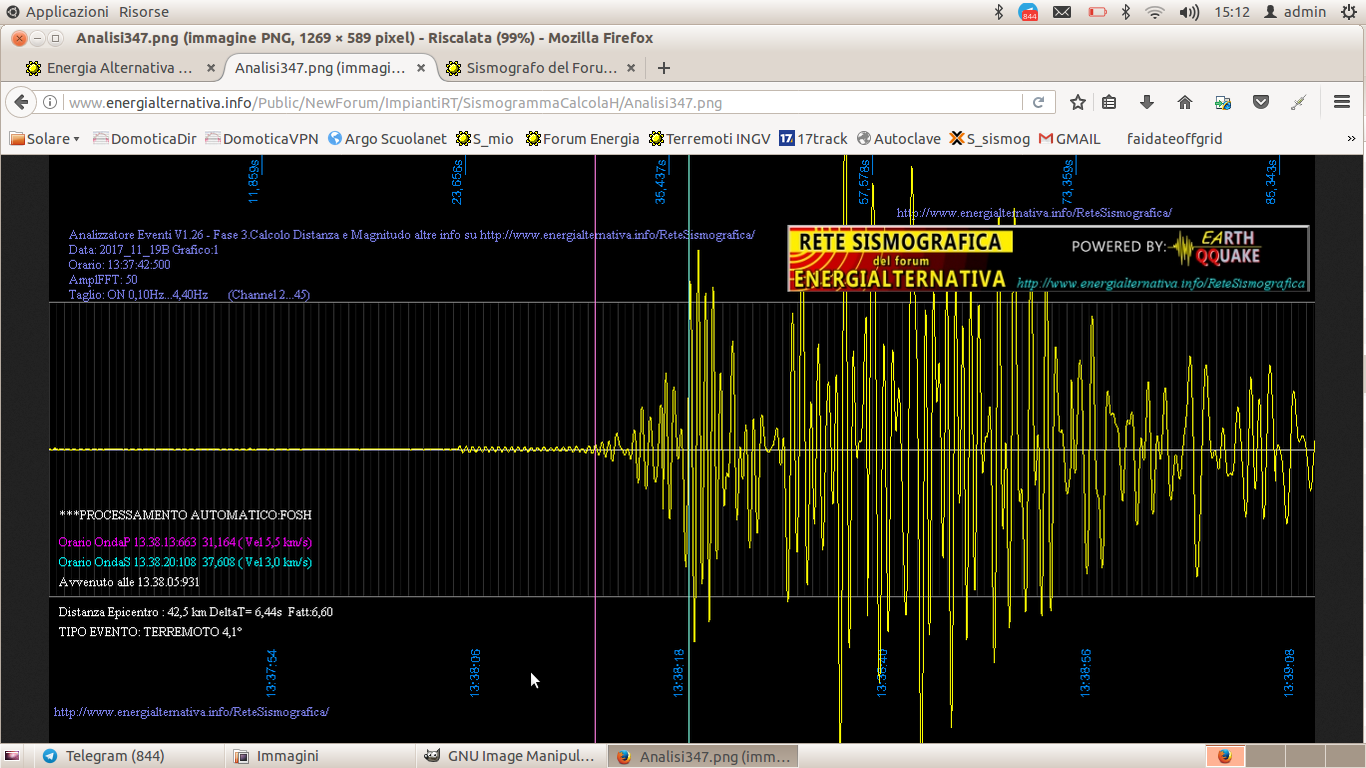Open the 17track bookmark
This screenshot has height=768, width=1366.
(813, 139)
